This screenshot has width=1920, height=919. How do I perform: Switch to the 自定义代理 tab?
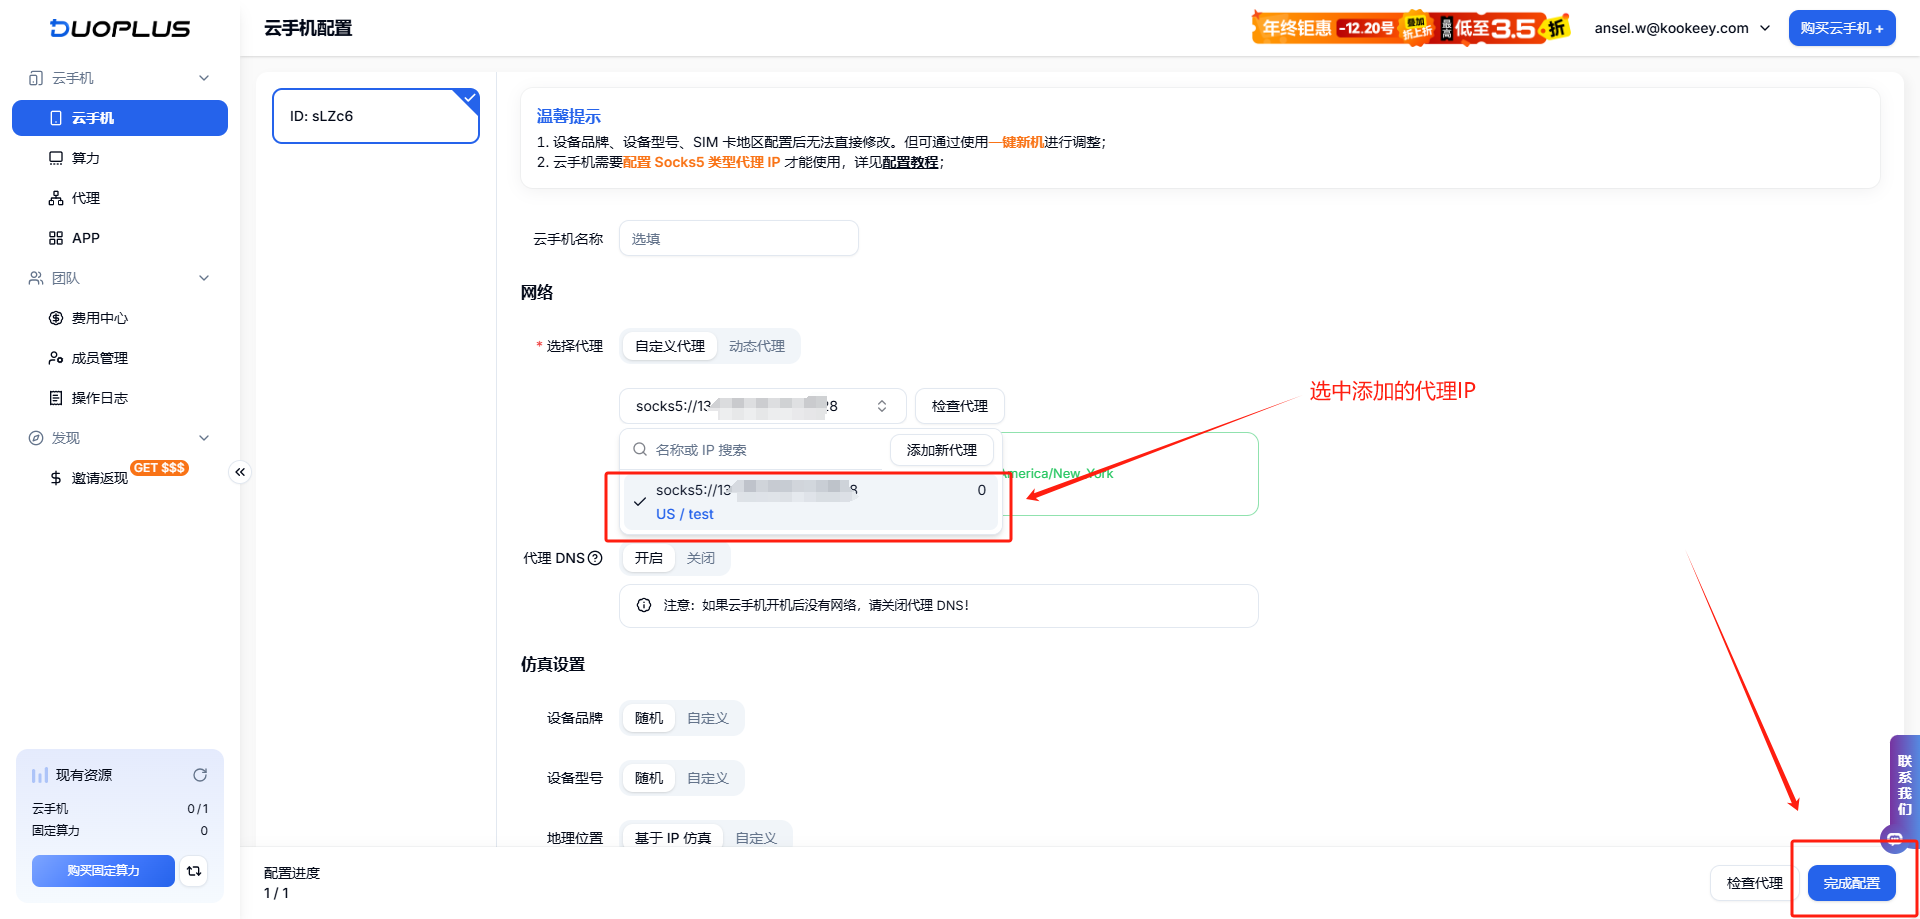pyautogui.click(x=668, y=345)
